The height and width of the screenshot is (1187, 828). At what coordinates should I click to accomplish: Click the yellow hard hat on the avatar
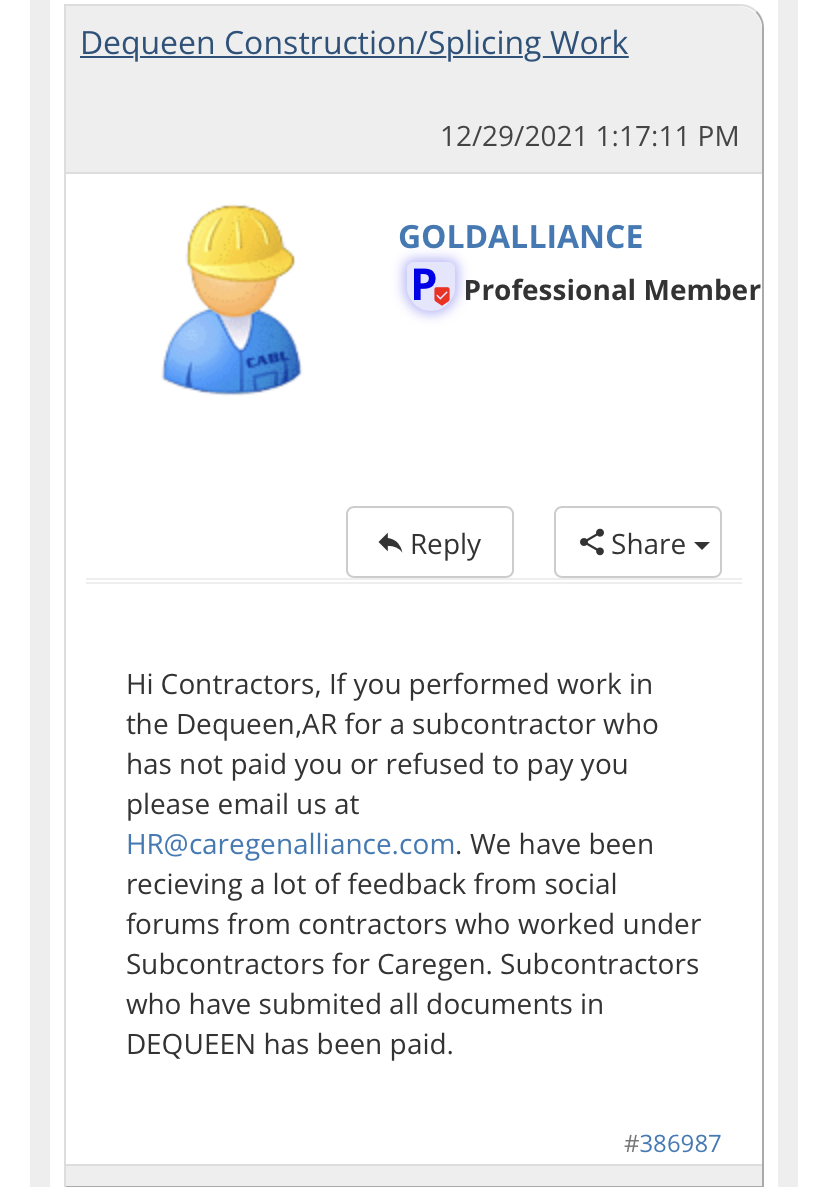[239, 241]
